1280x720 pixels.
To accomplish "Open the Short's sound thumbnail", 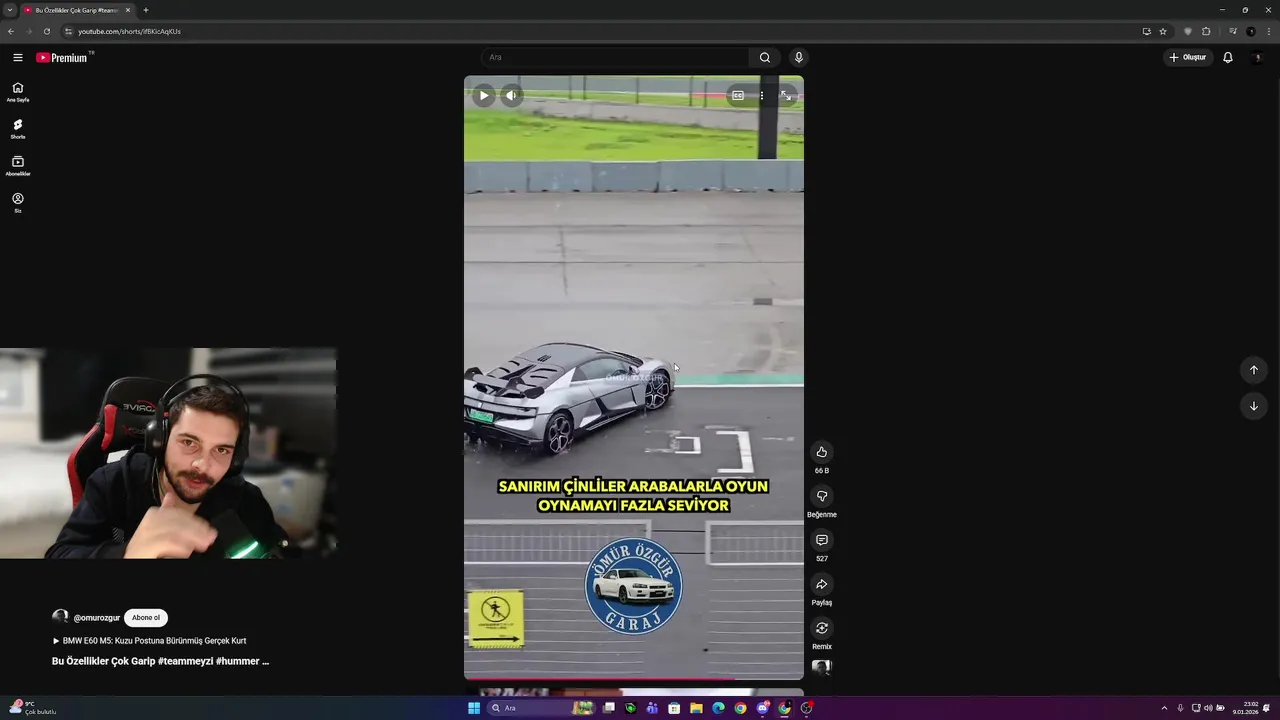I will [x=822, y=668].
